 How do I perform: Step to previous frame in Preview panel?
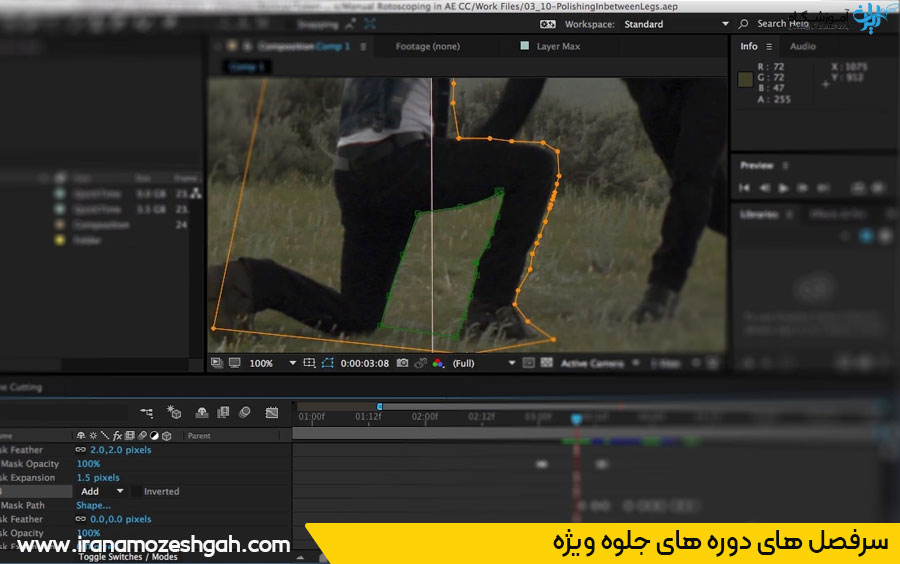[764, 188]
